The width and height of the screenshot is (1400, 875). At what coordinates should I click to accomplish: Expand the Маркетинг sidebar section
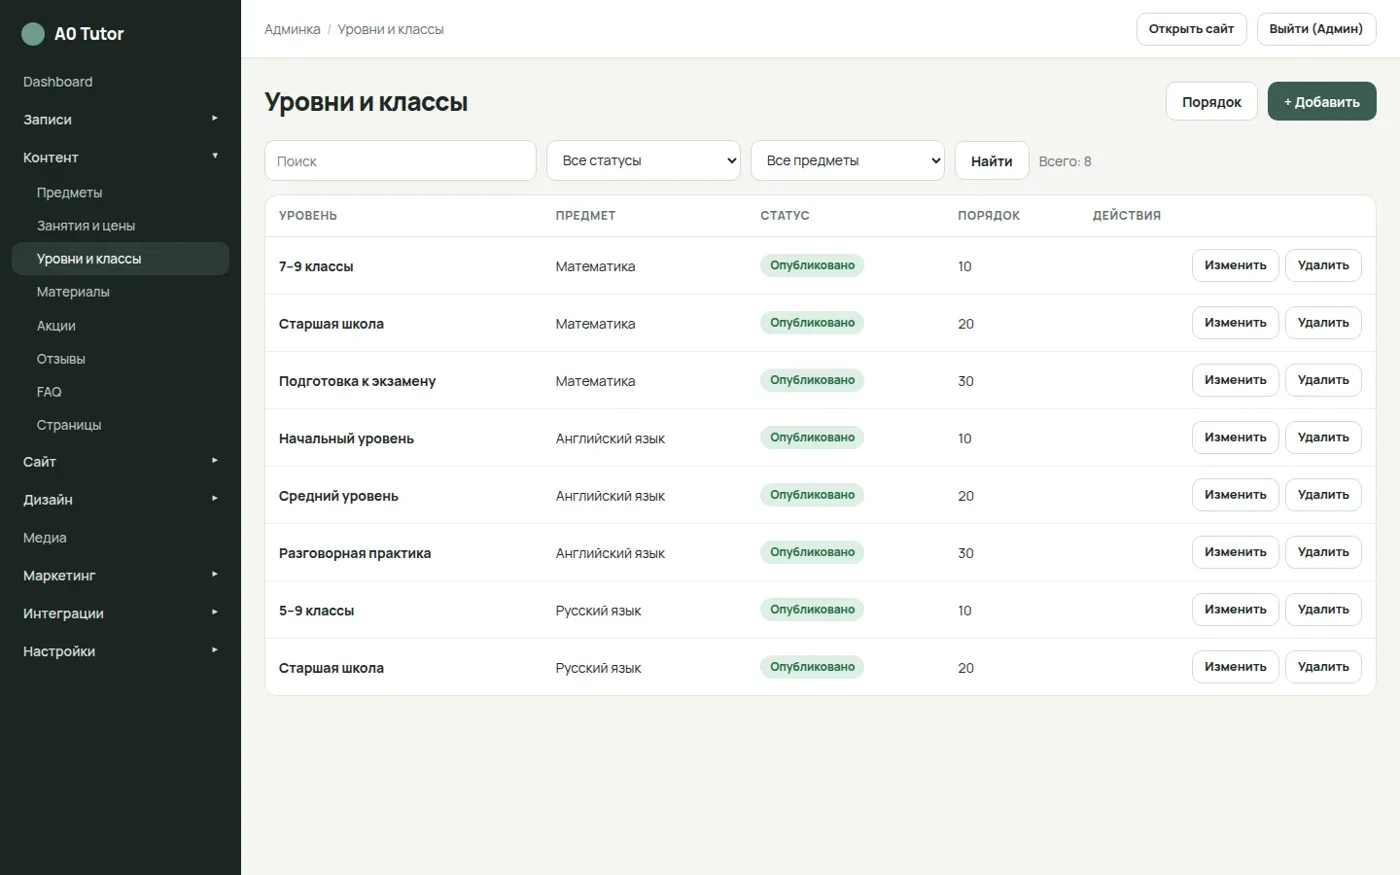120,576
